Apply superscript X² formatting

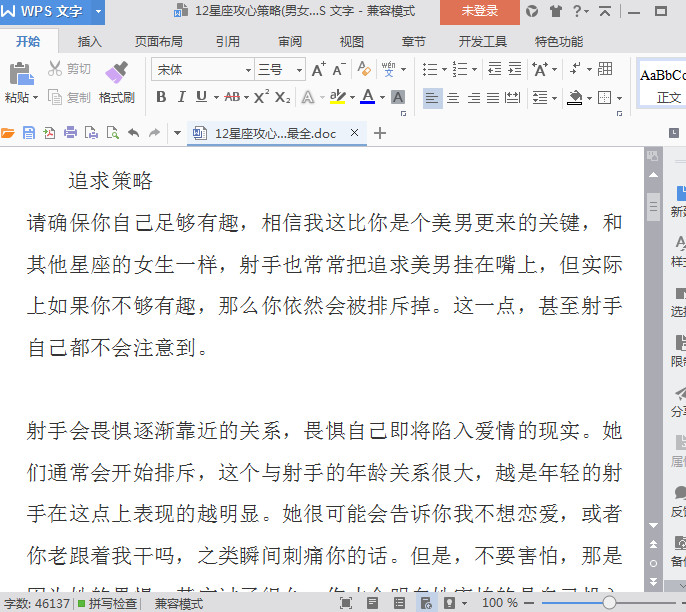[x=261, y=97]
